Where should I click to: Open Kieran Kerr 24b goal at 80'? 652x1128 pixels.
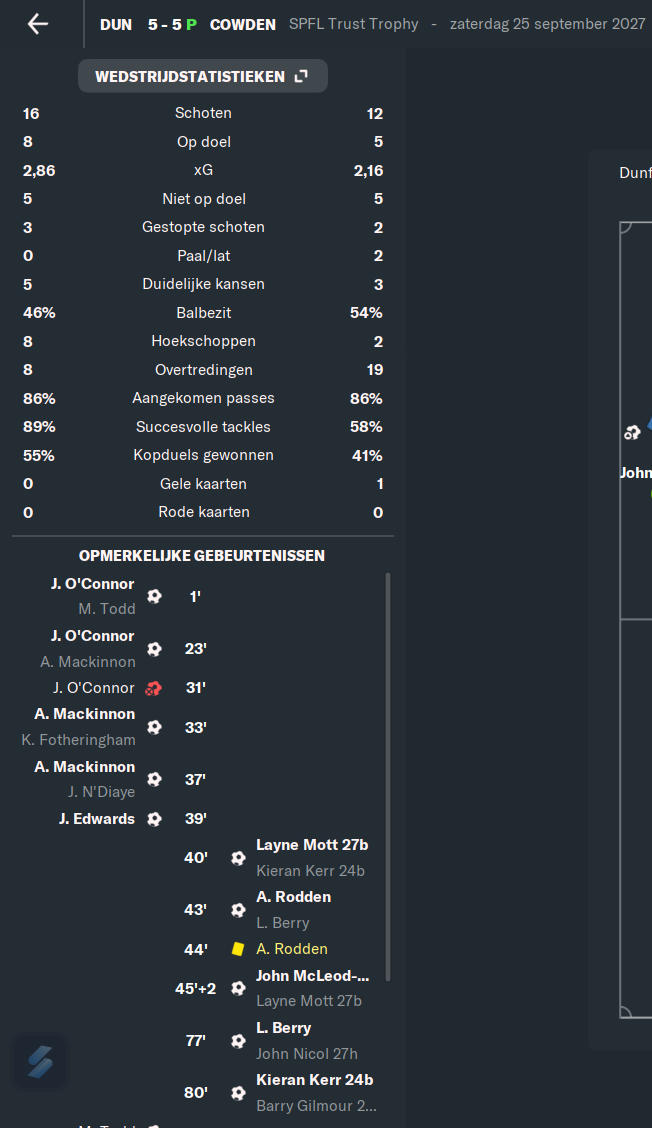314,1080
